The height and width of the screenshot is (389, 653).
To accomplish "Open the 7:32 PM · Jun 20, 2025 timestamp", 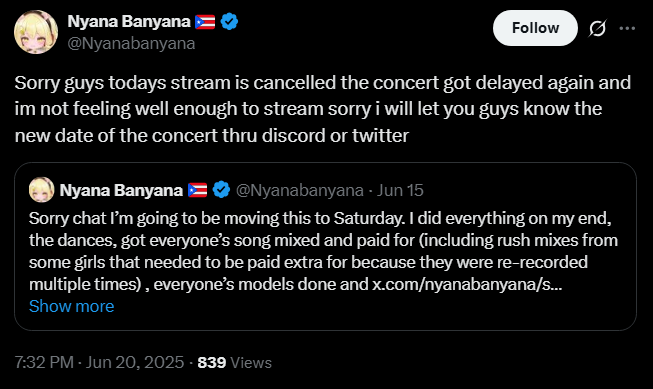I will [x=99, y=362].
